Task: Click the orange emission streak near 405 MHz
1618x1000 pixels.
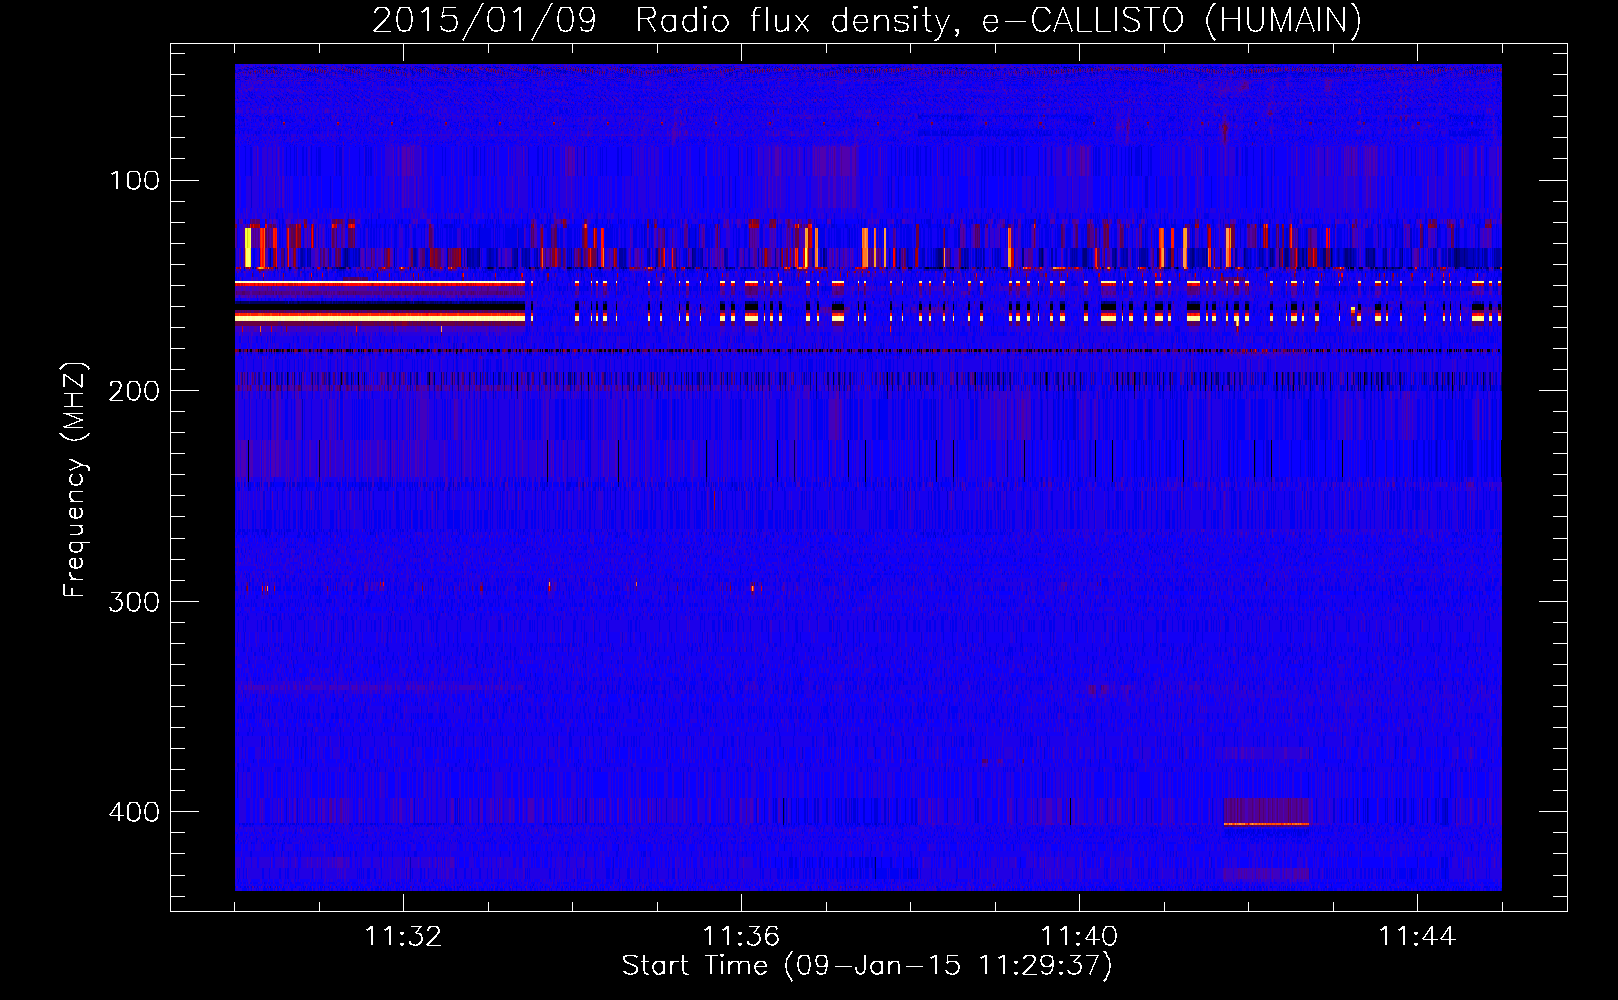Action: click(x=1266, y=824)
